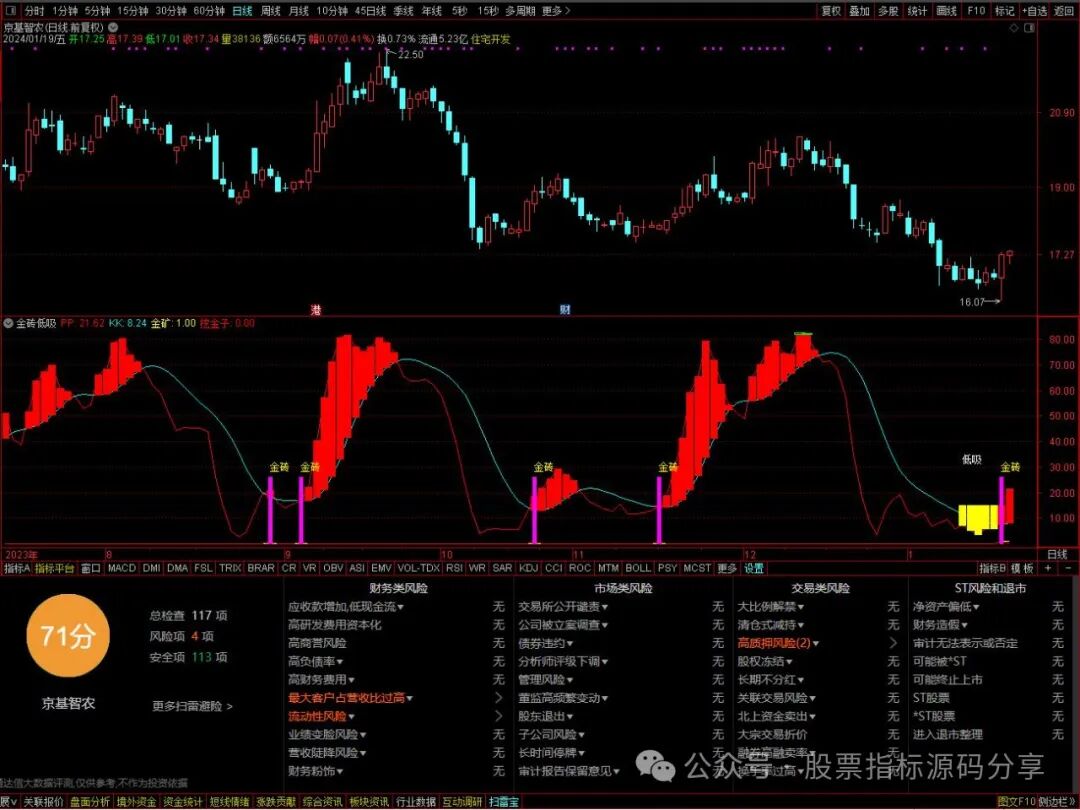Expand 净资产偏低 dropdown
1080x810 pixels.
[946, 607]
